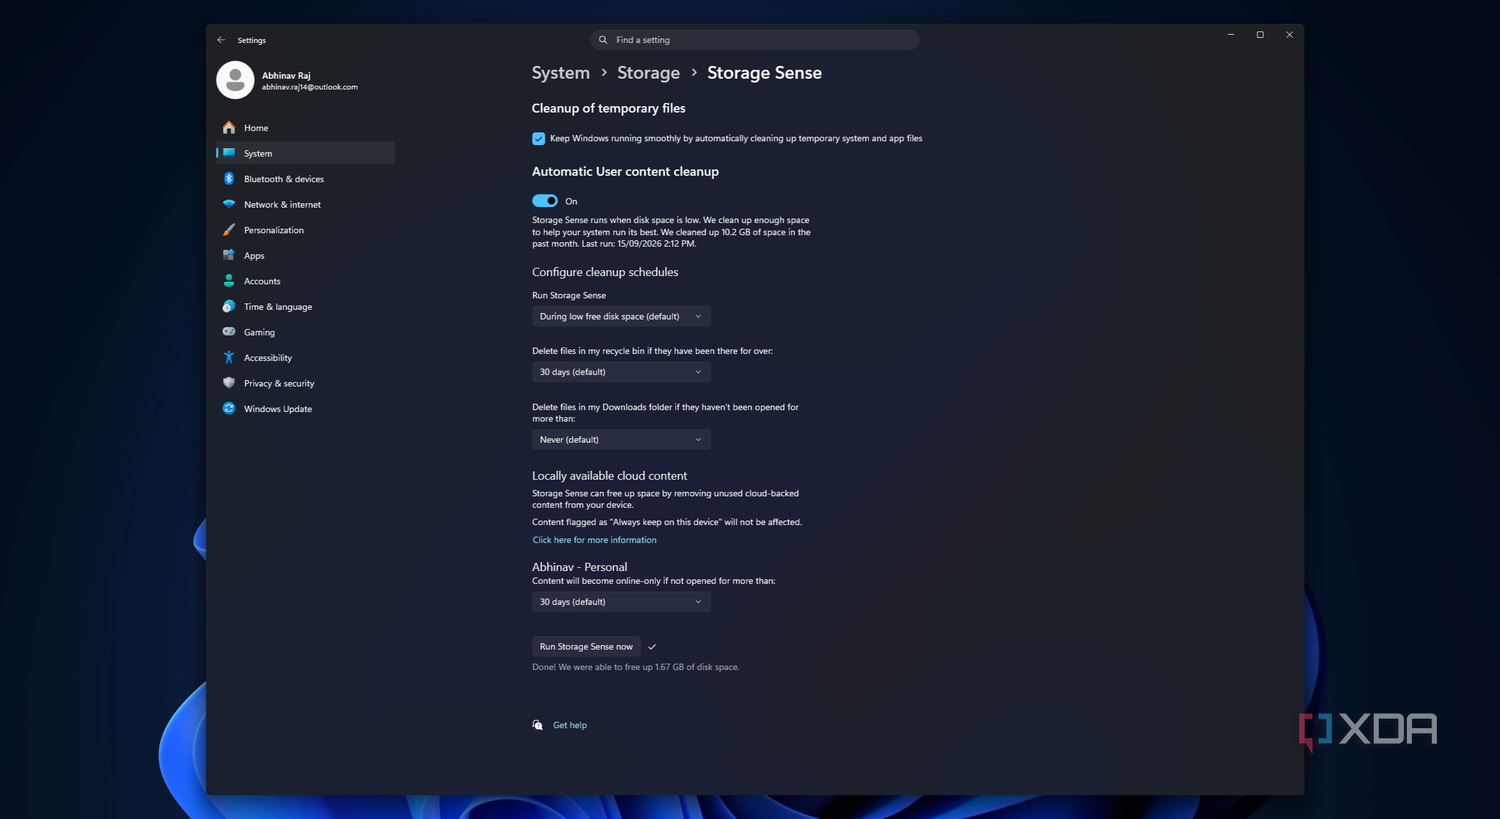This screenshot has width=1500, height=819.
Task: Select Time & language in sidebar
Action: [x=305, y=307]
